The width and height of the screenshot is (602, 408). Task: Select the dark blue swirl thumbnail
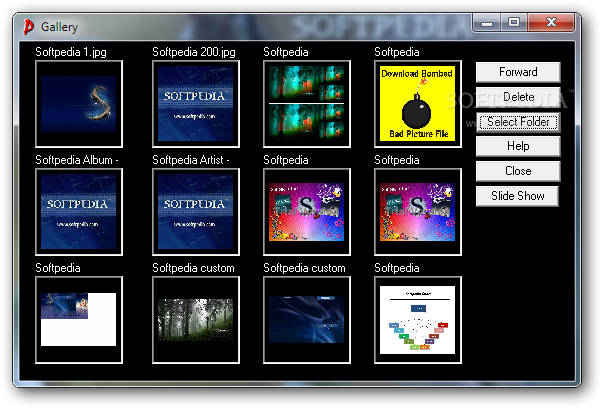coord(307,320)
